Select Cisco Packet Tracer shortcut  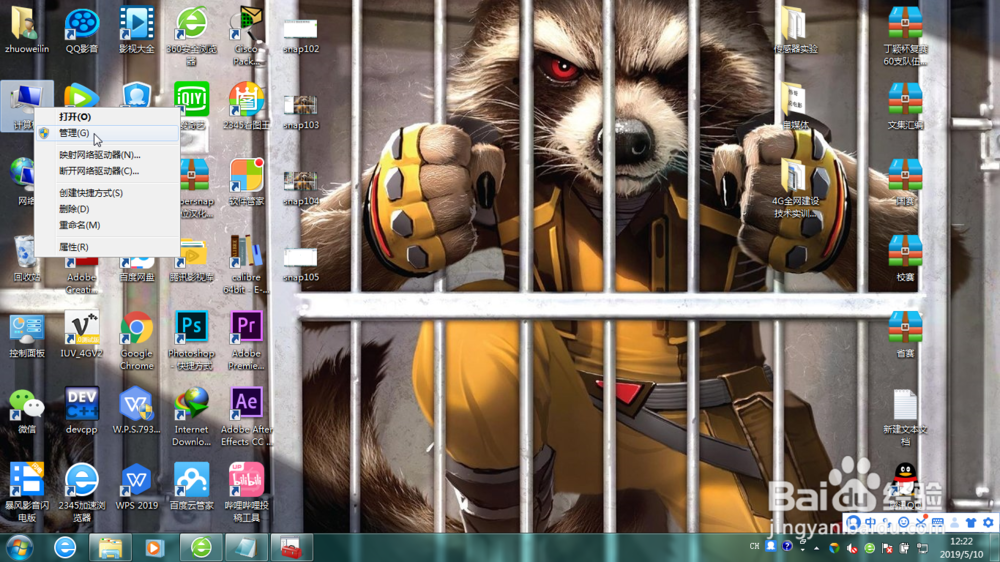click(246, 36)
